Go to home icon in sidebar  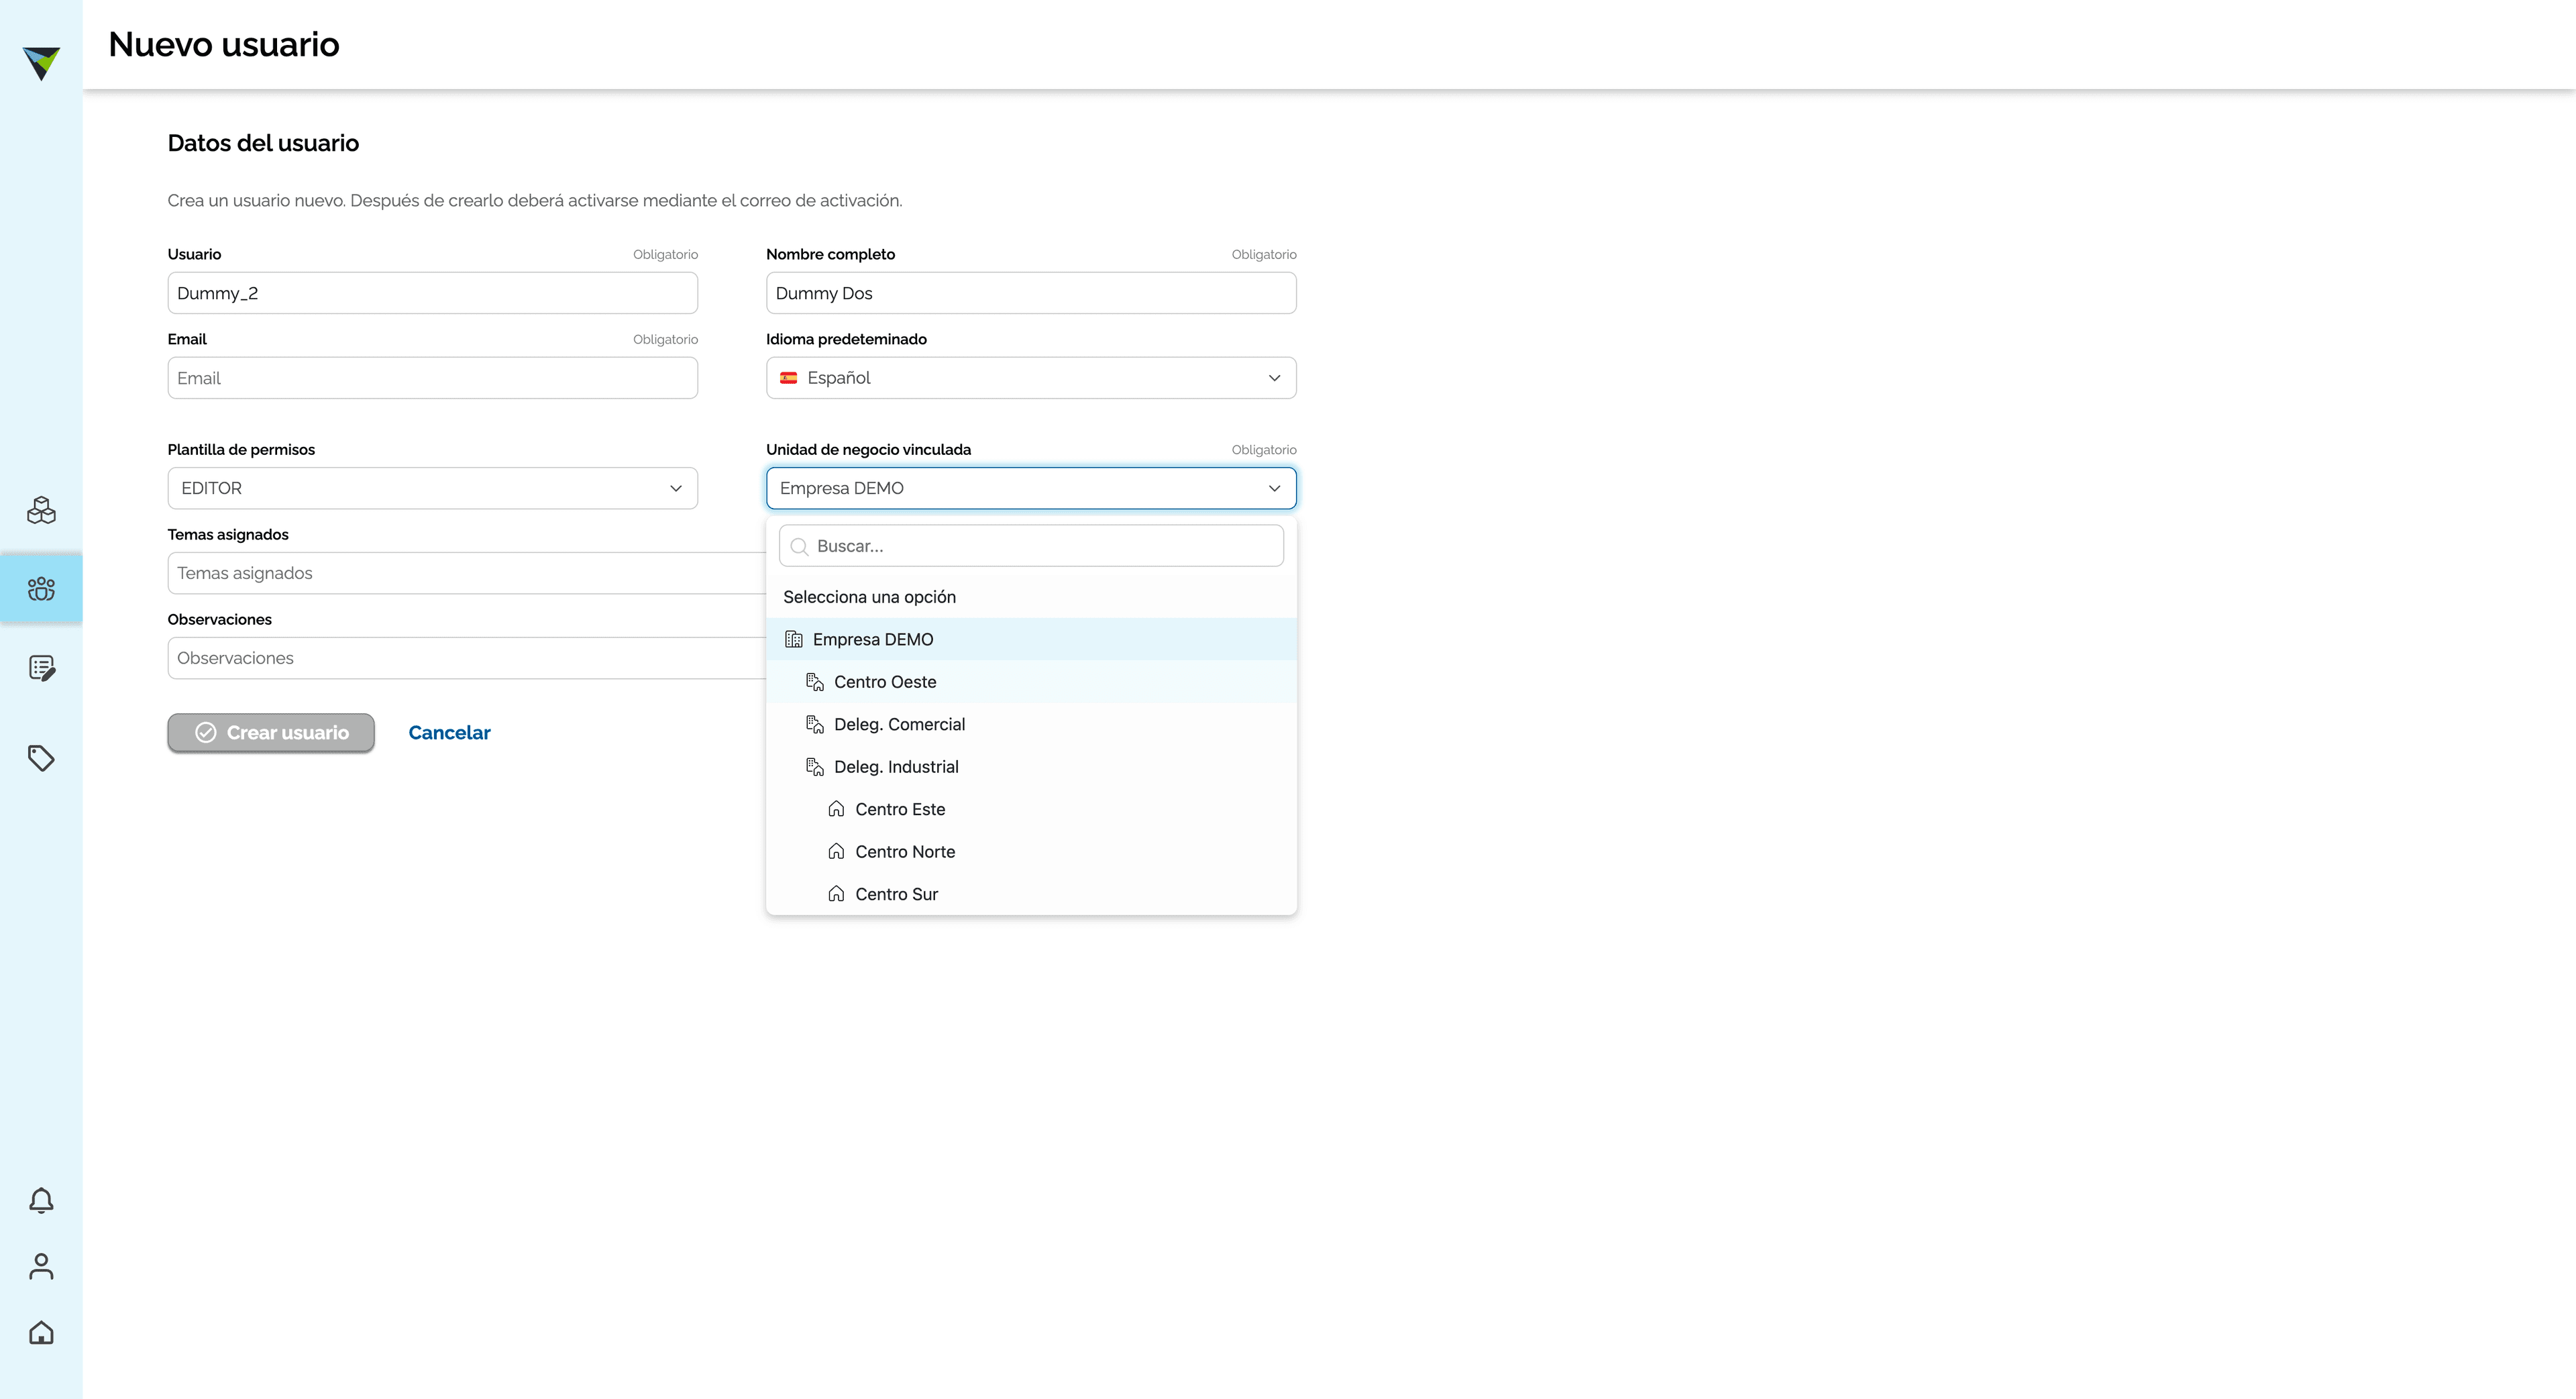coord(41,1332)
